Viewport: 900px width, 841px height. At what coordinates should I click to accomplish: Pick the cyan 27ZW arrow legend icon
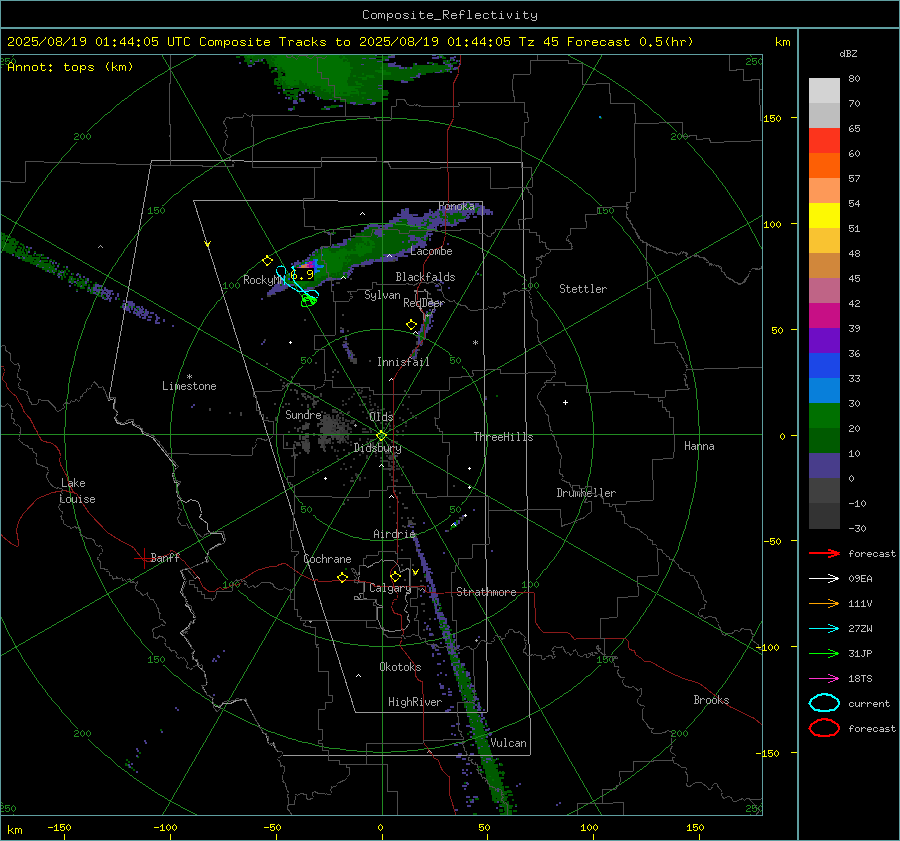[x=824, y=629]
